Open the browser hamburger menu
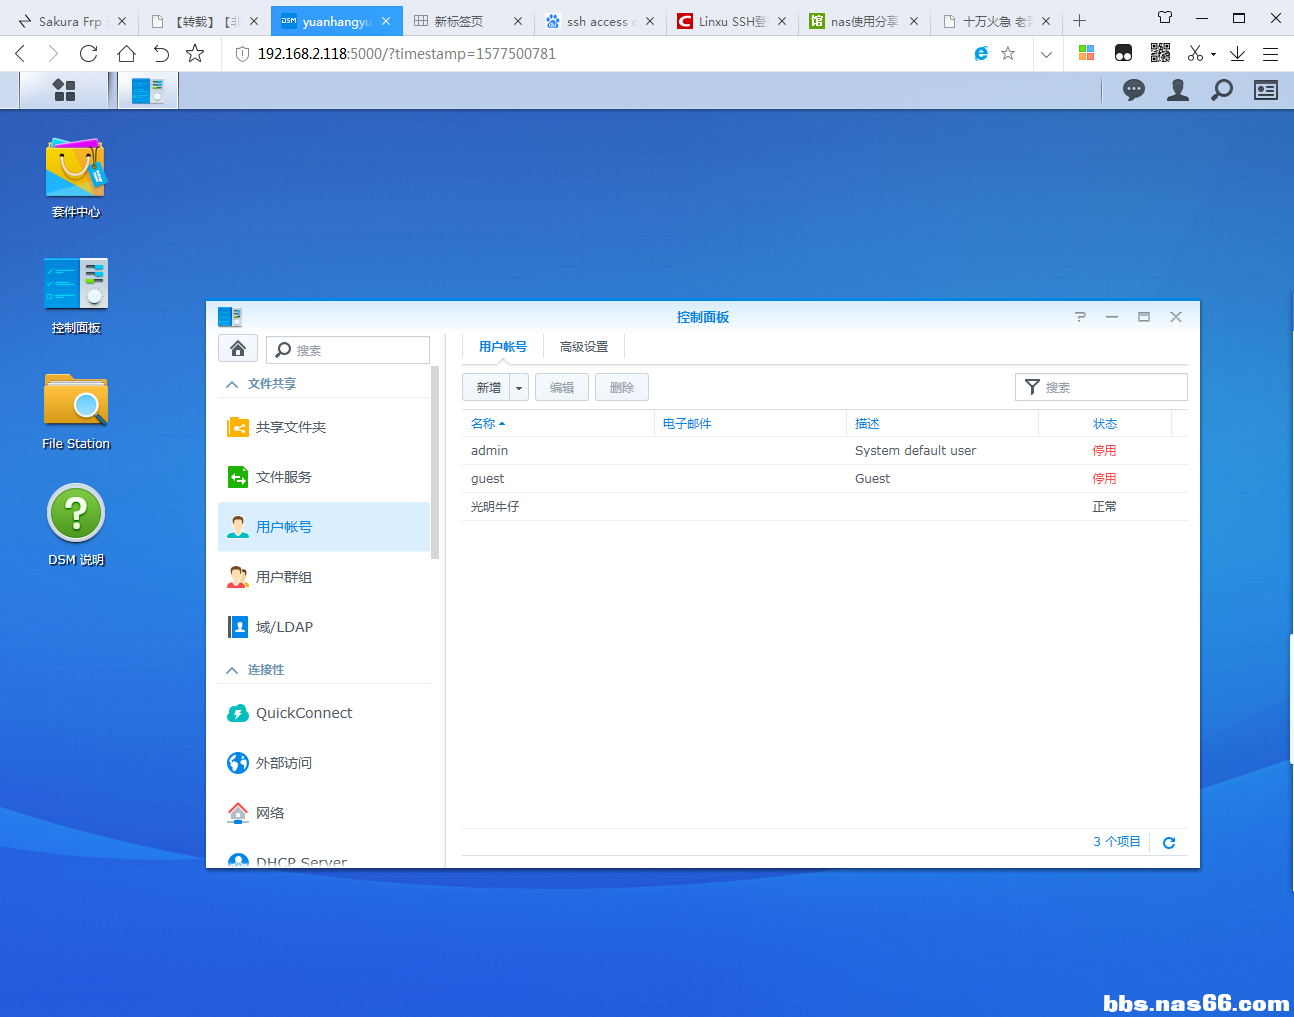This screenshot has width=1294, height=1017. 1270,54
